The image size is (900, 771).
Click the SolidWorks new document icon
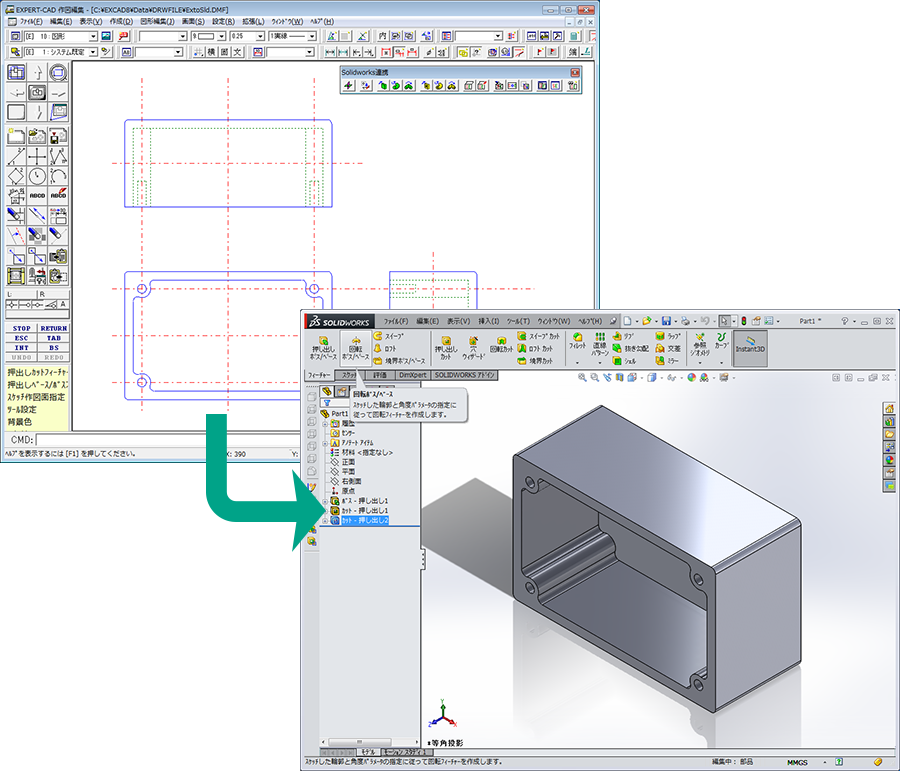[627, 321]
